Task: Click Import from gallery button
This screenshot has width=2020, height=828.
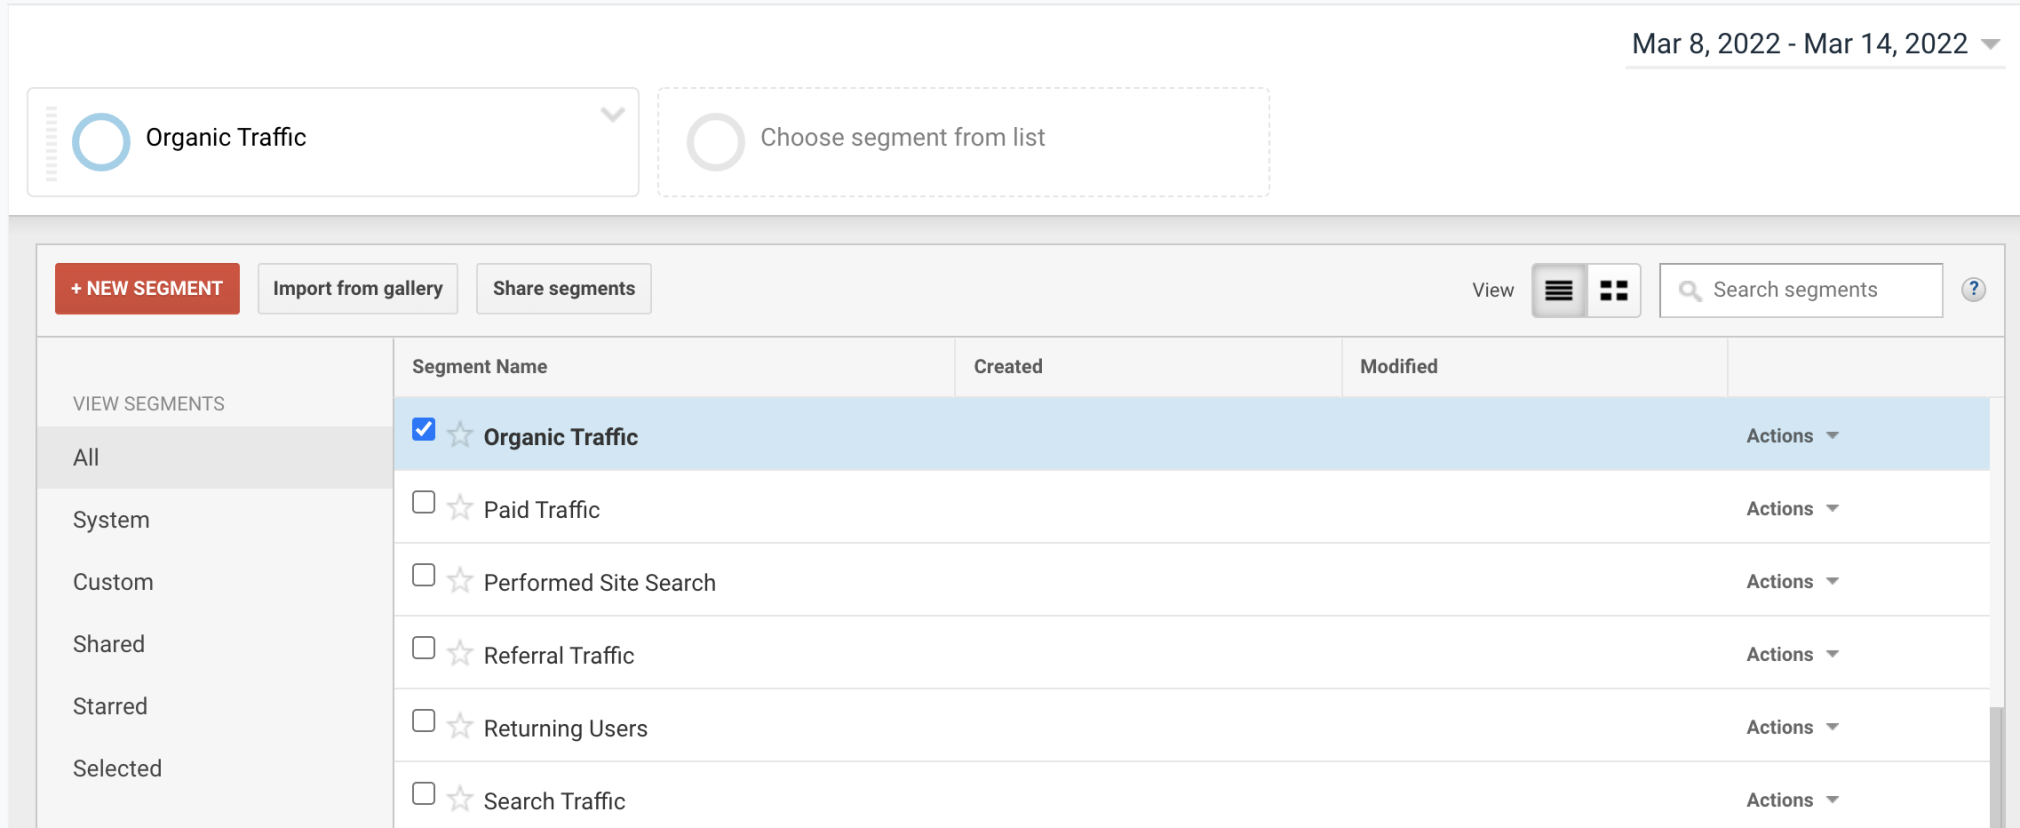Action: click(x=357, y=289)
